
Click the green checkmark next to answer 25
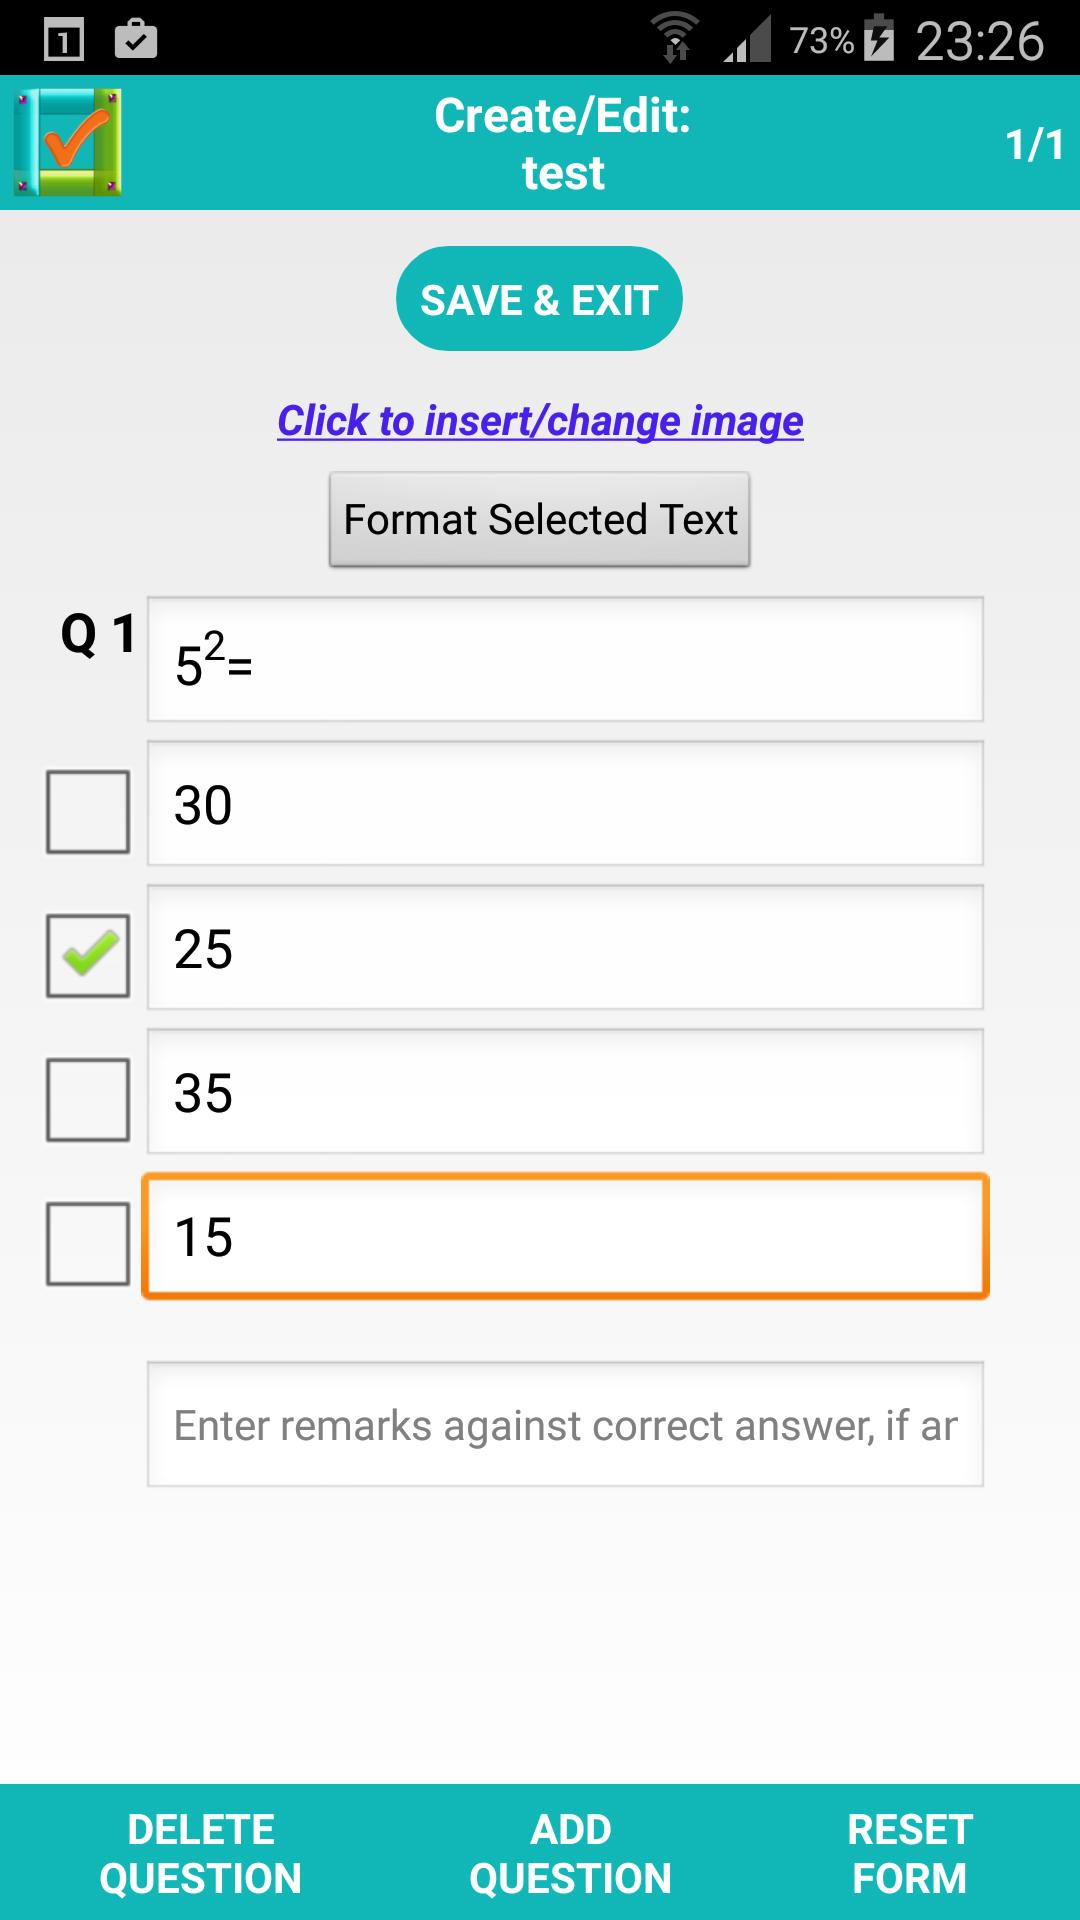(x=88, y=957)
